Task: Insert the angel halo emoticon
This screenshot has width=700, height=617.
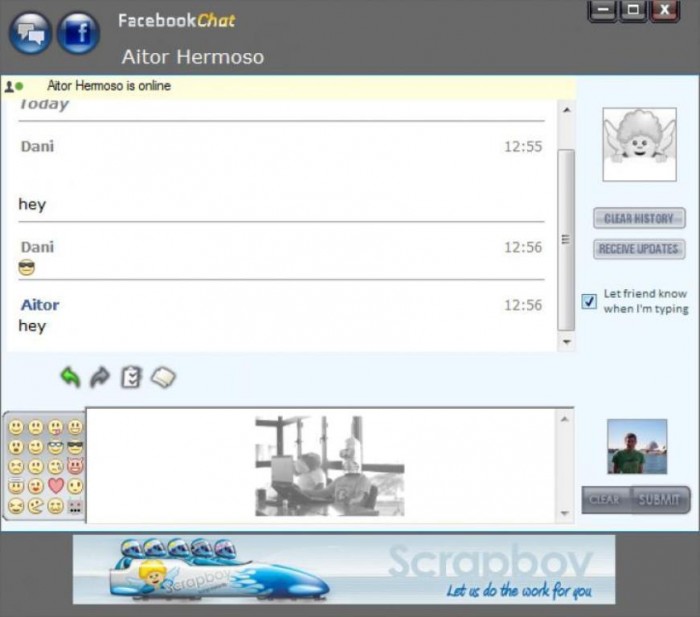Action: point(16,486)
